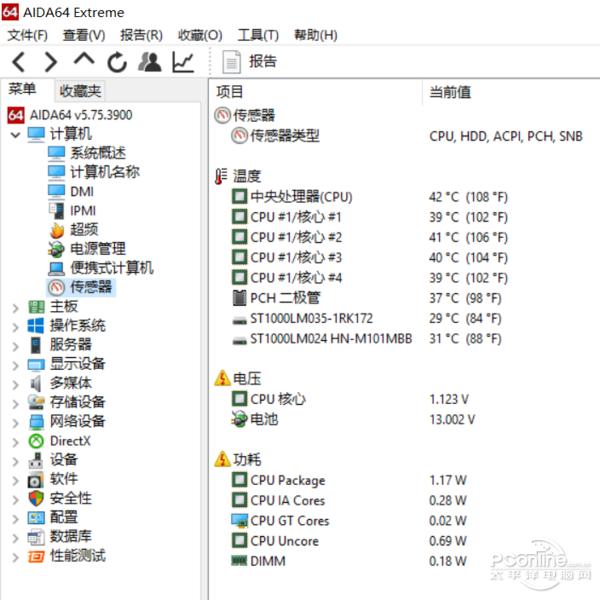Click the Back navigation arrow
600x600 pixels.
click(19, 62)
